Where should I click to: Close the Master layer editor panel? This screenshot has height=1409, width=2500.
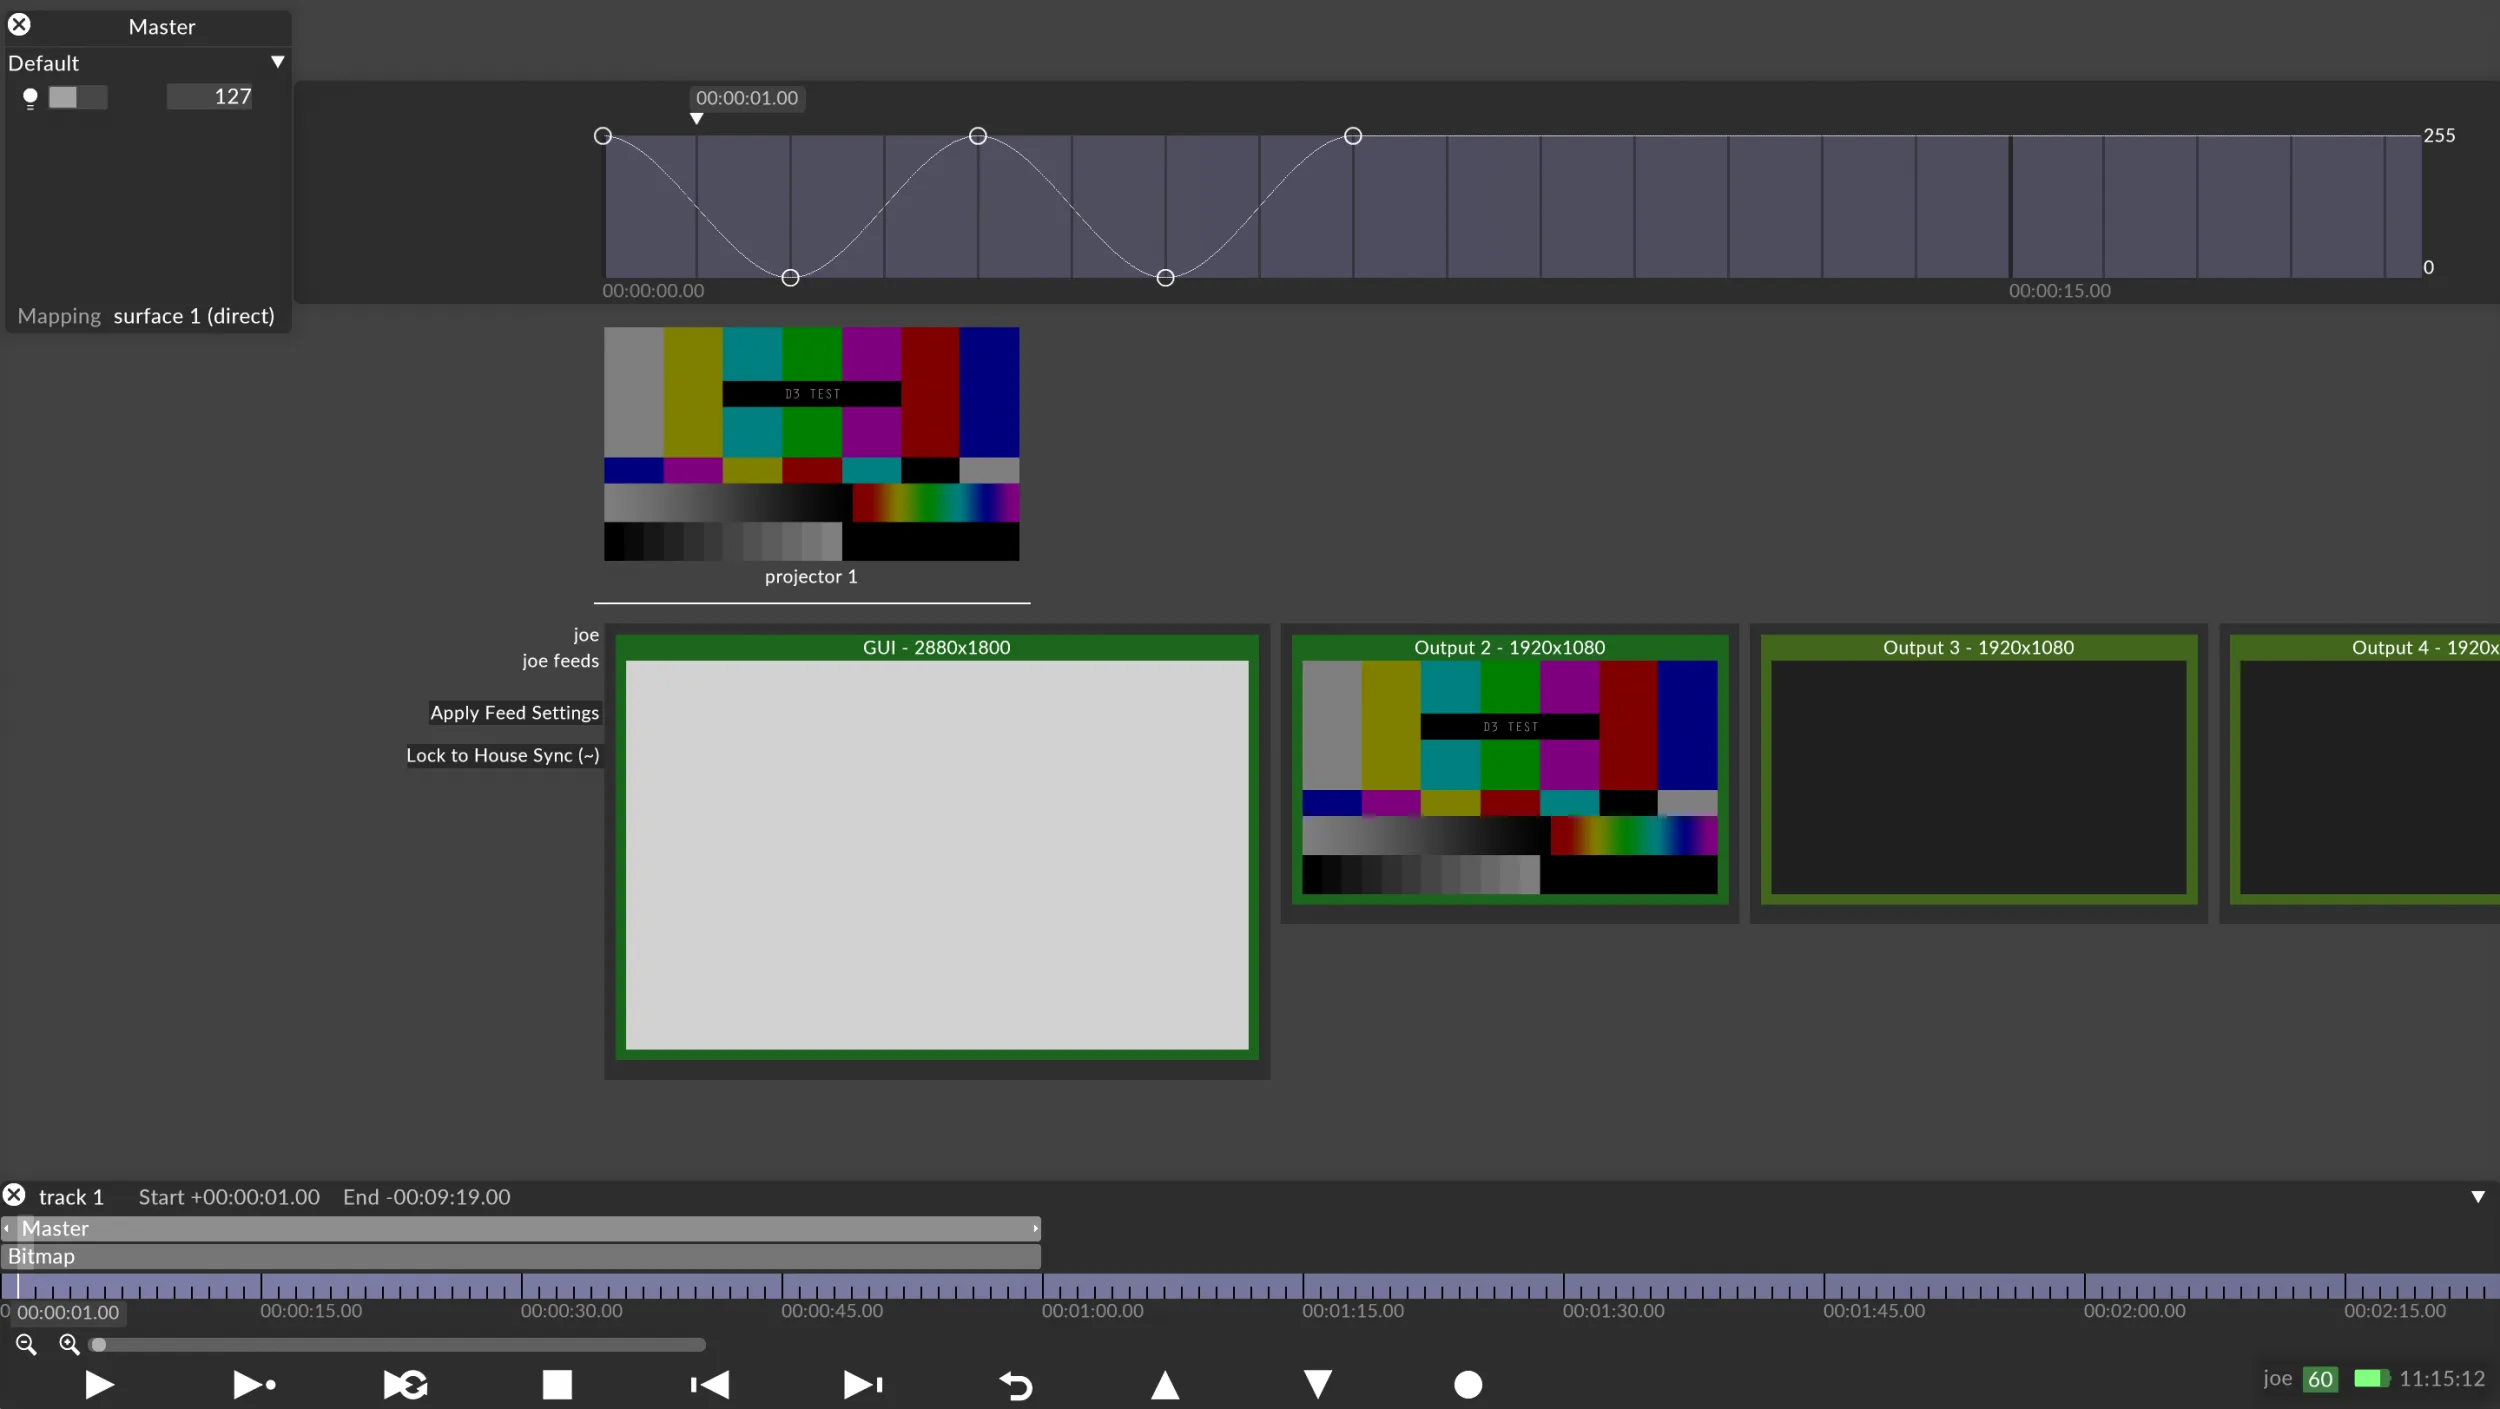(19, 24)
